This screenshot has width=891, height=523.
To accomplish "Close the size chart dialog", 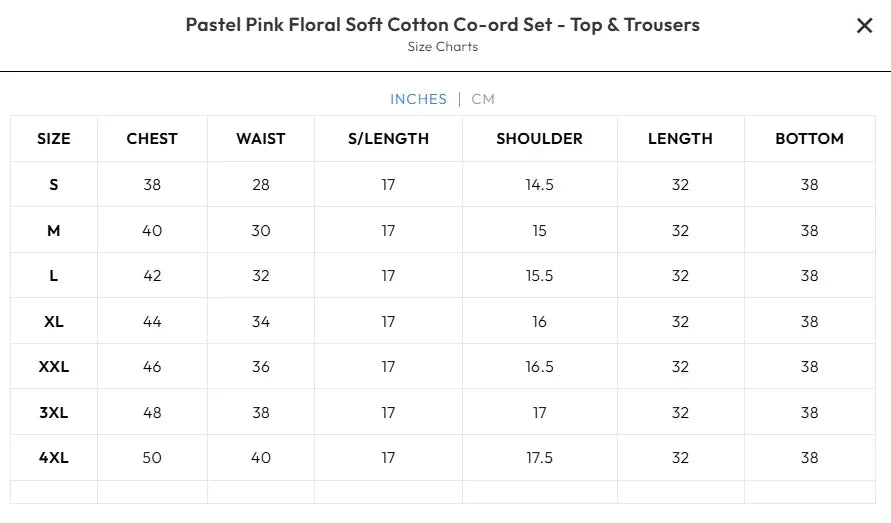I will pos(865,26).
